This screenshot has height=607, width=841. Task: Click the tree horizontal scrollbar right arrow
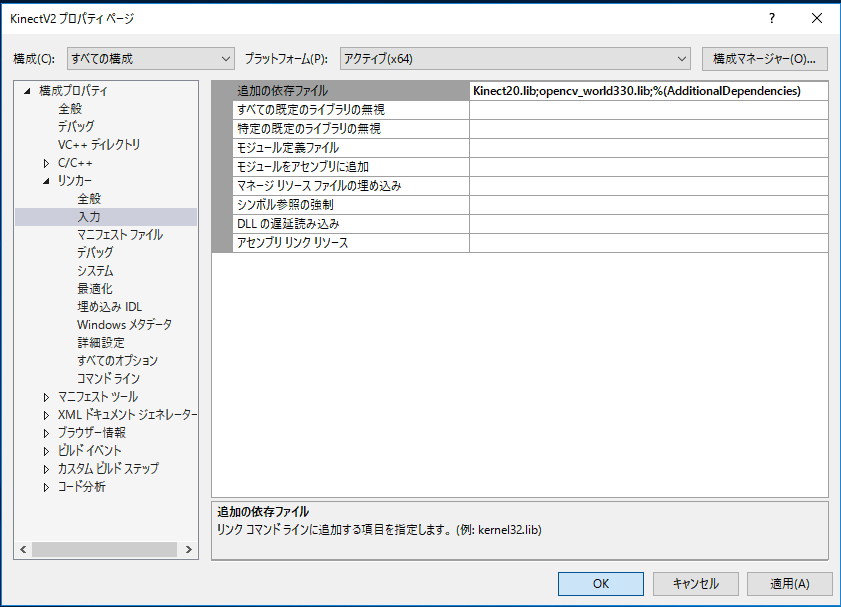coord(190,550)
